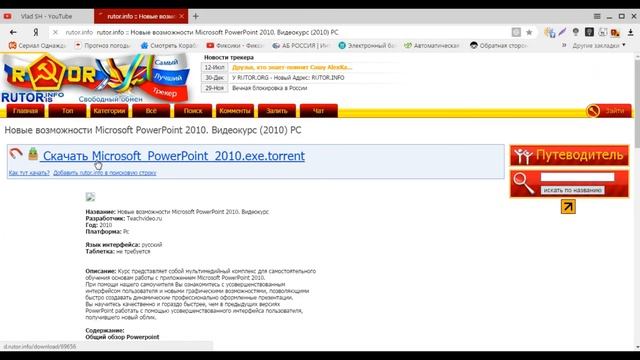Viewport: 640px width, 360px height.
Task: Select the rutor.info browser tab
Action: 141,16
